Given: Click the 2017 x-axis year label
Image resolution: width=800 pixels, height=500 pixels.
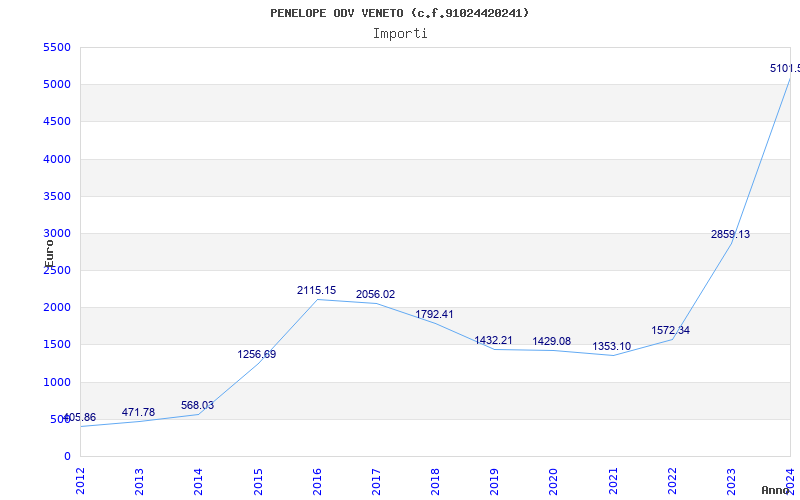Looking at the screenshot, I should (x=376, y=481).
